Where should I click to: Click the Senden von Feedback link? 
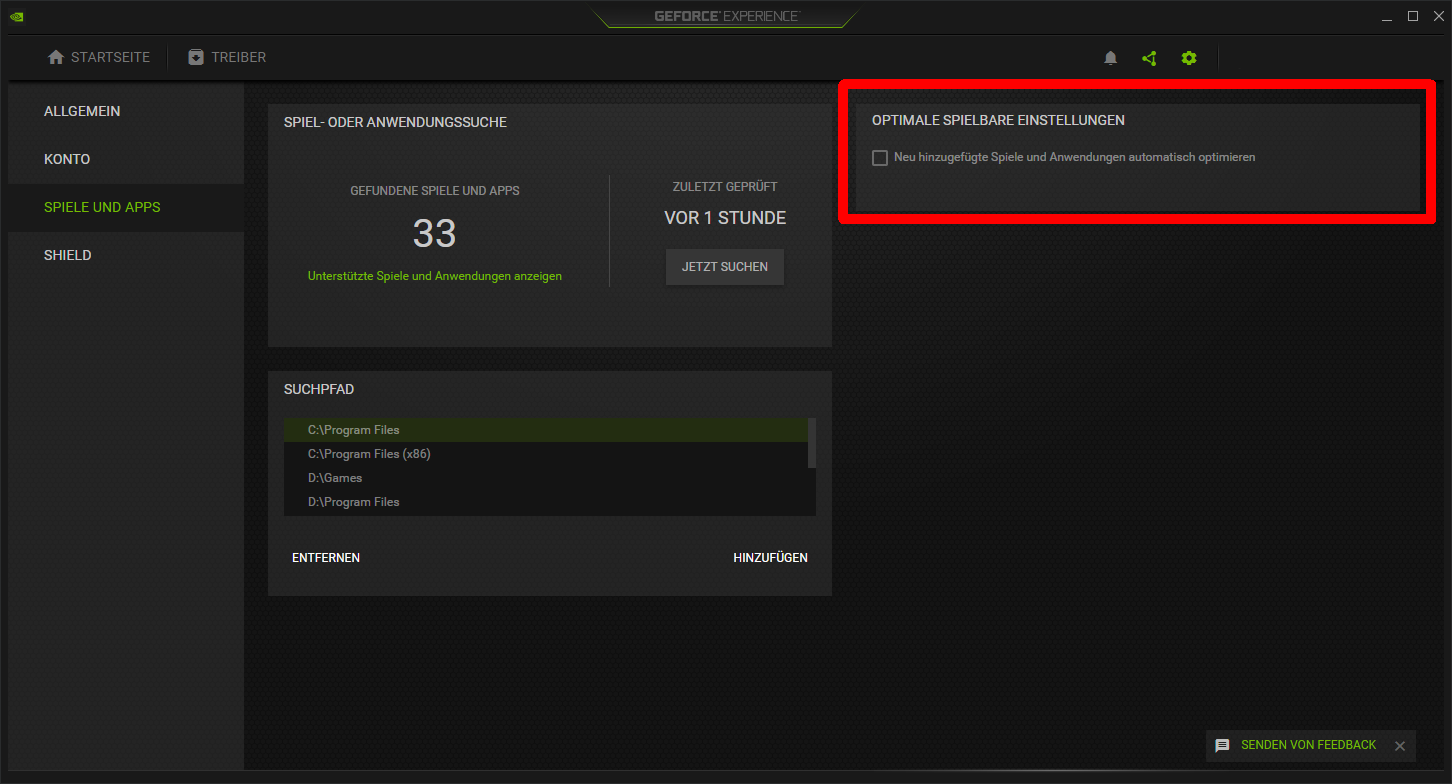point(1308,745)
